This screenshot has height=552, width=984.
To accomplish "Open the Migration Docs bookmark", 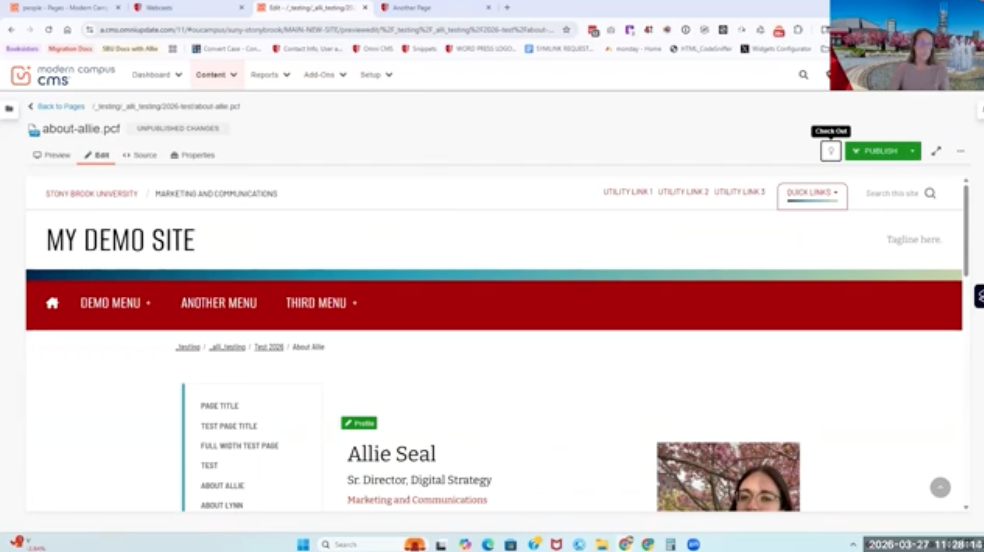I will [x=70, y=48].
